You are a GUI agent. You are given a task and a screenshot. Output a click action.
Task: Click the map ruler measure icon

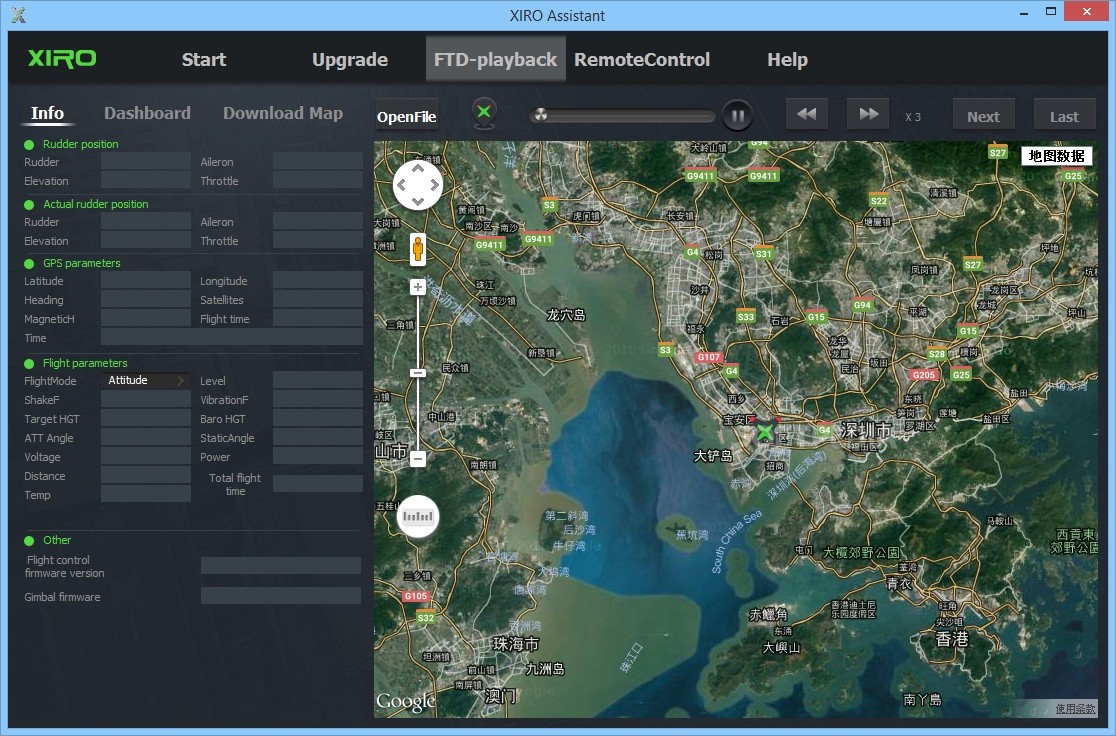pyautogui.click(x=418, y=516)
